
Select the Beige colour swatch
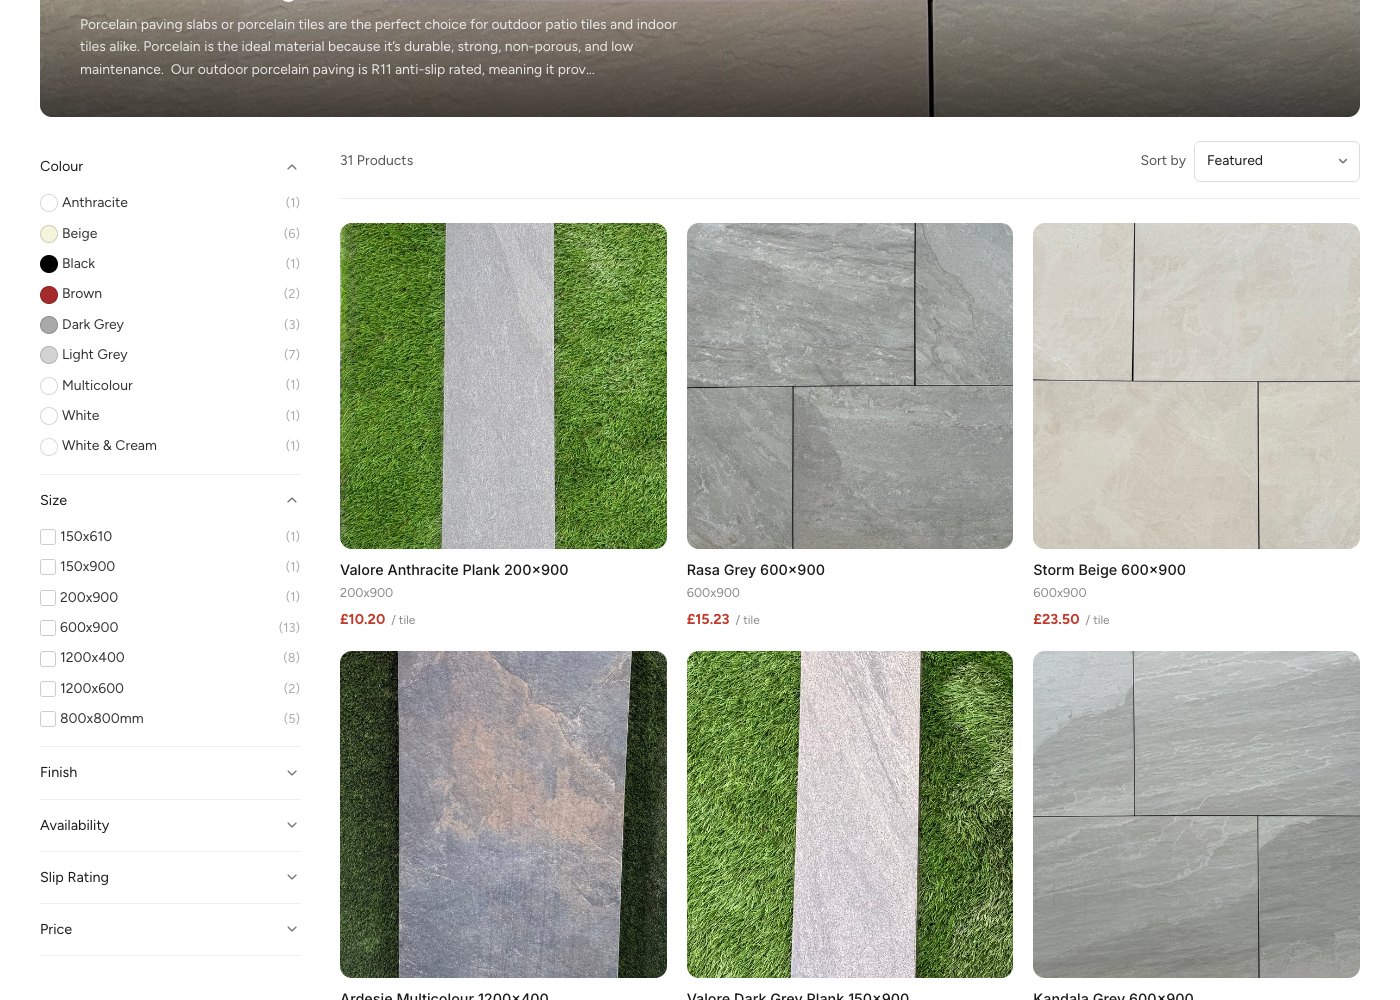pos(49,234)
